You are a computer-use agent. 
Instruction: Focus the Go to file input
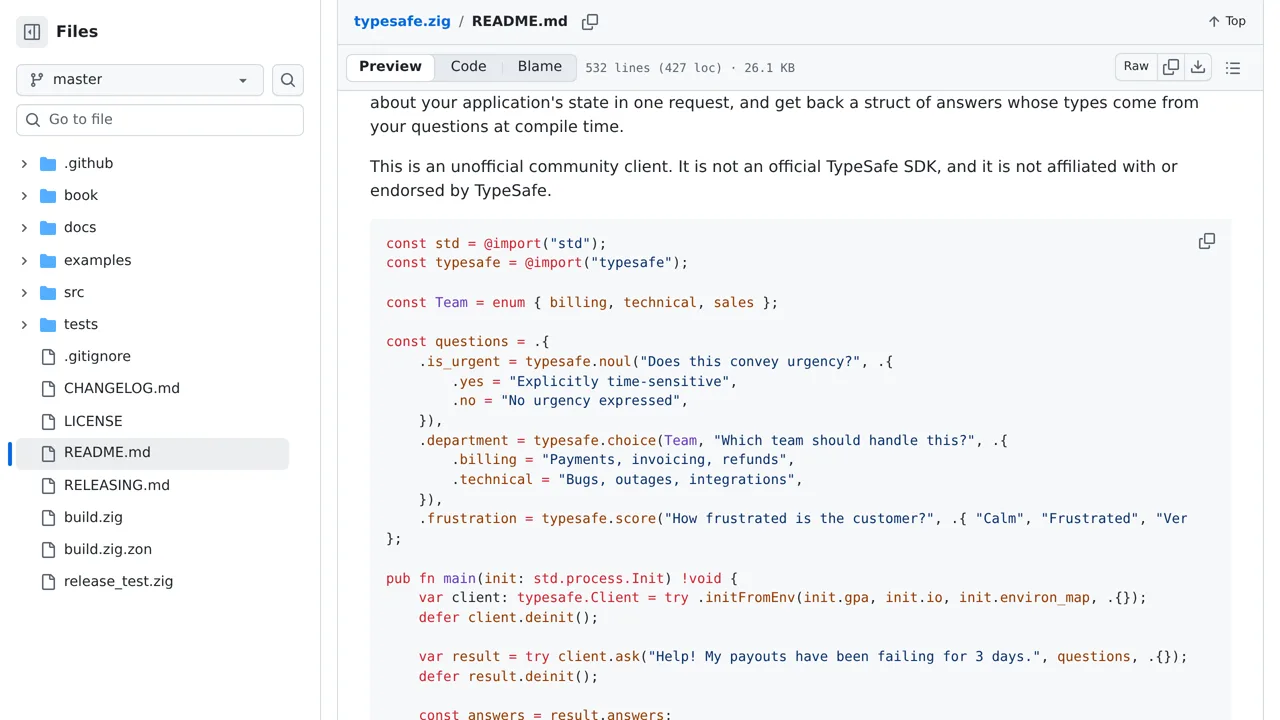tap(160, 119)
